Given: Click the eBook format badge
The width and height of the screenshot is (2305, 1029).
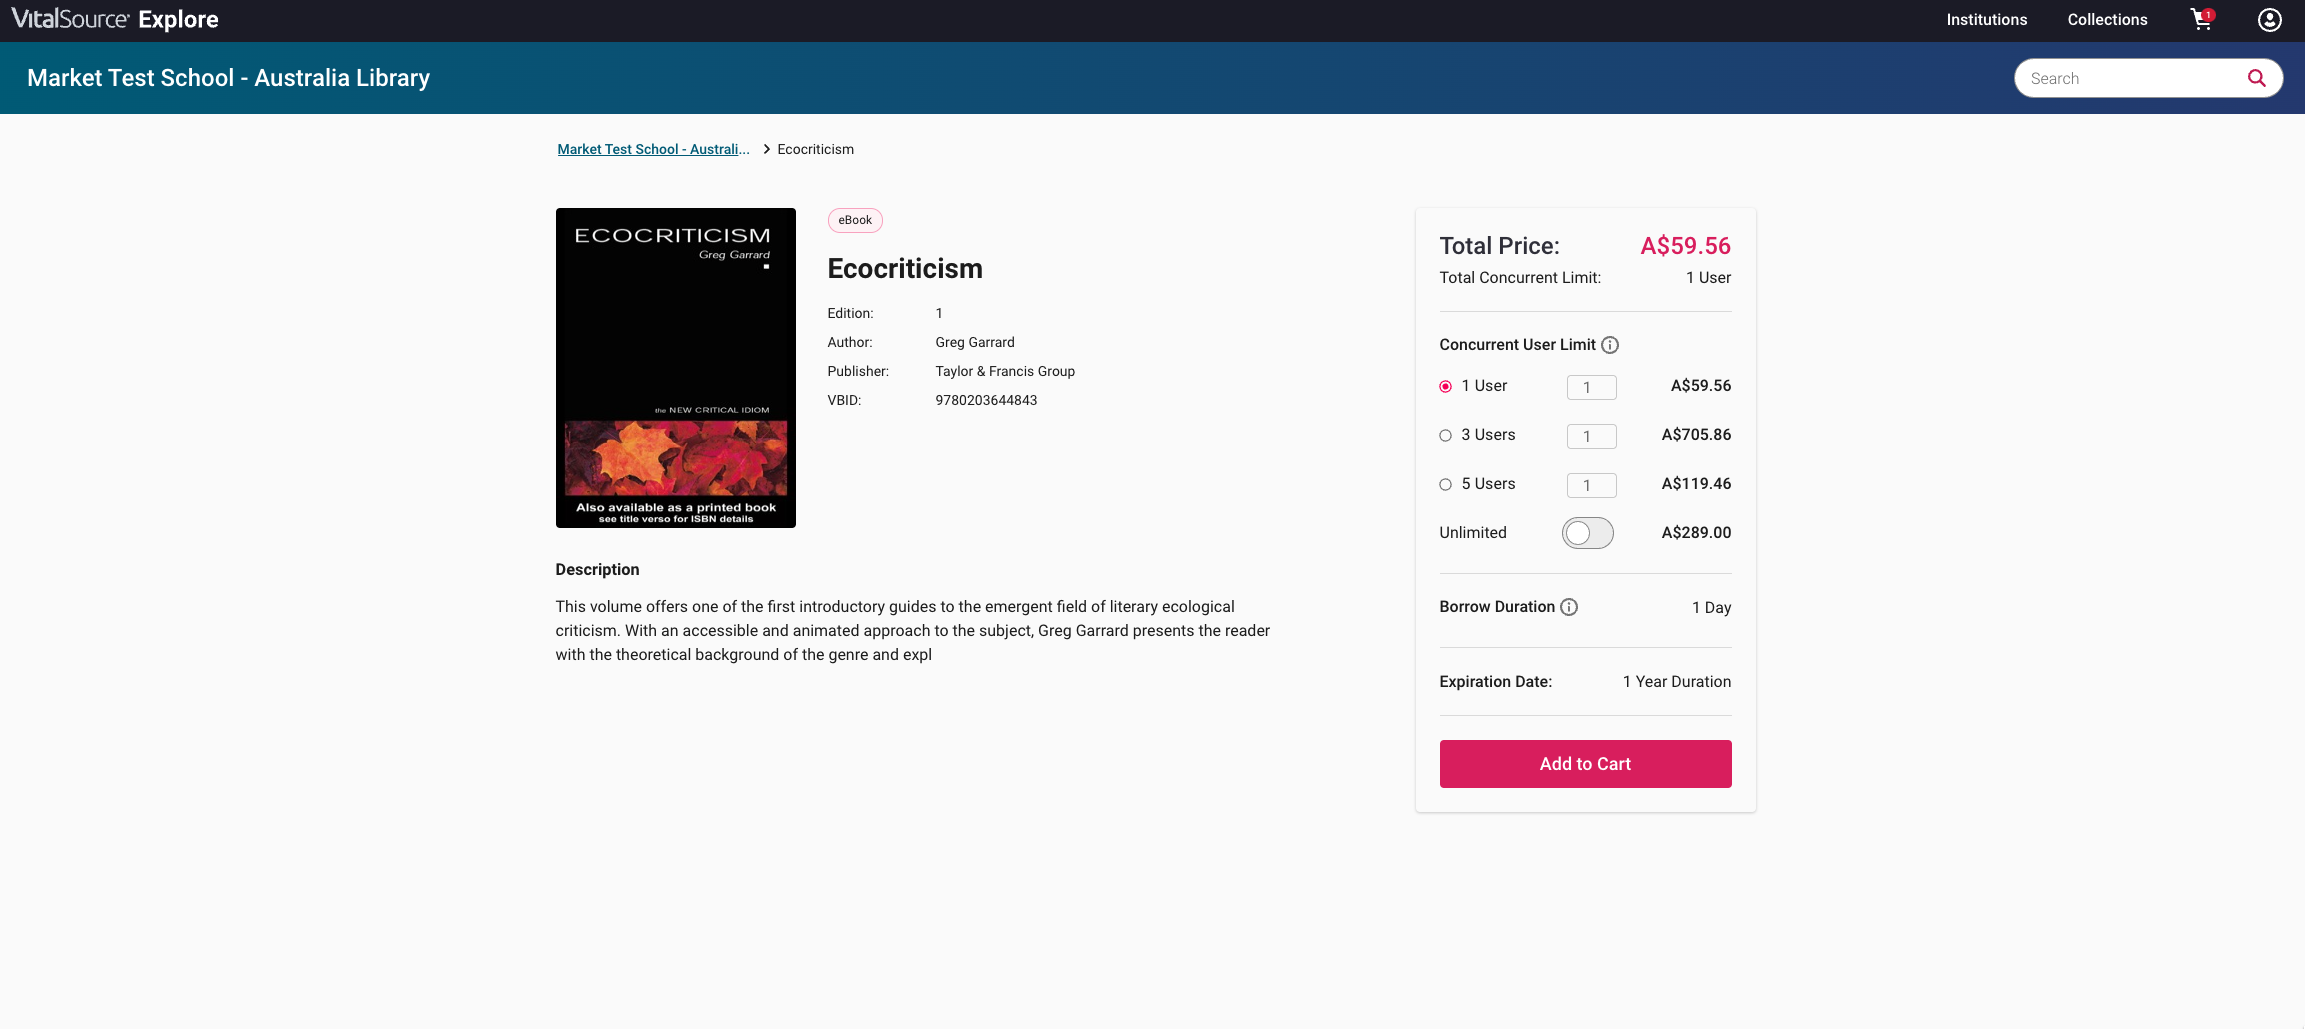Looking at the screenshot, I should (855, 220).
